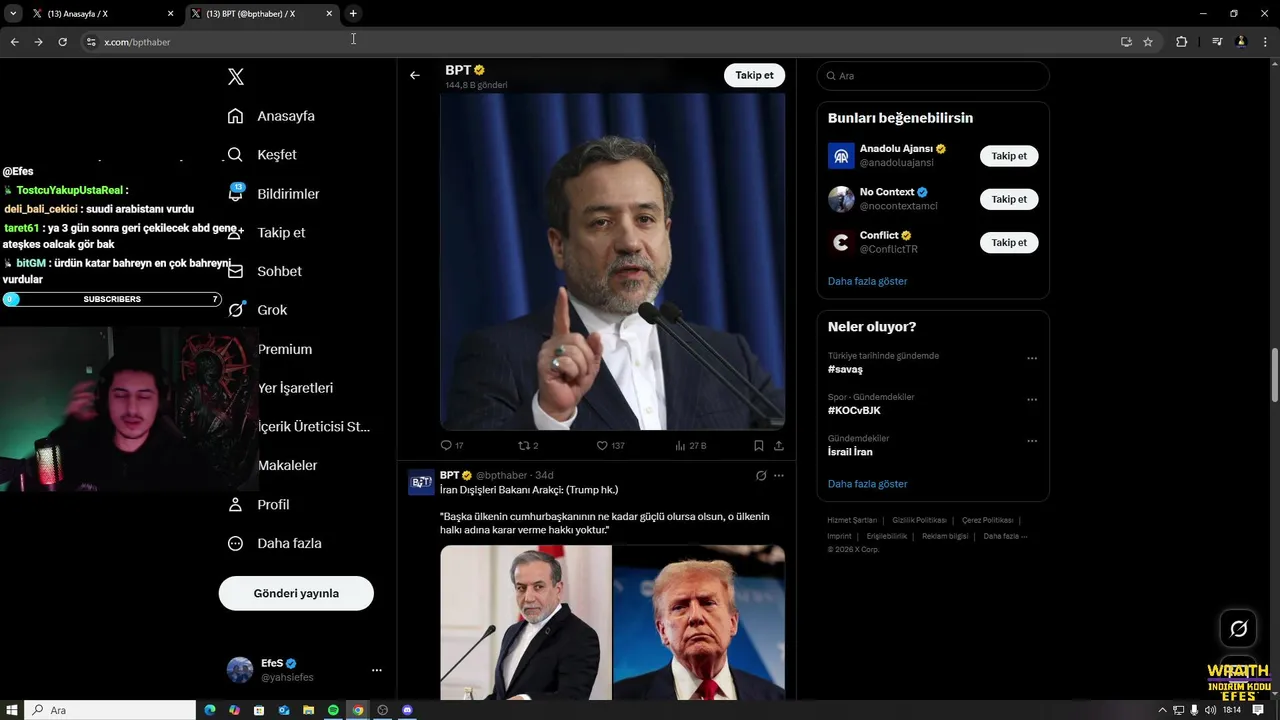Click Takip et on BPT profile header
Screen dimensions: 1280x720
[x=754, y=75]
